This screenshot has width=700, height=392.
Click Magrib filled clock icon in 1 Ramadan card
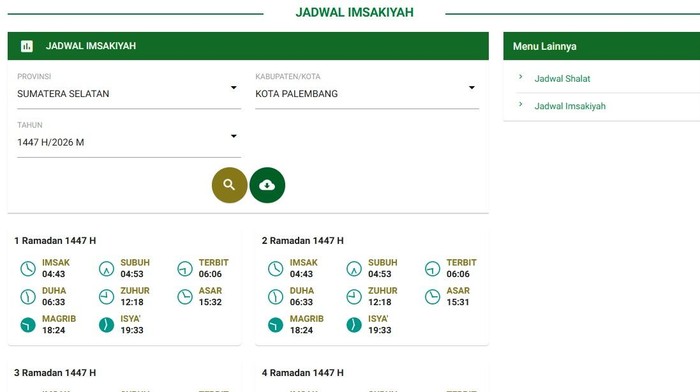tap(28, 325)
